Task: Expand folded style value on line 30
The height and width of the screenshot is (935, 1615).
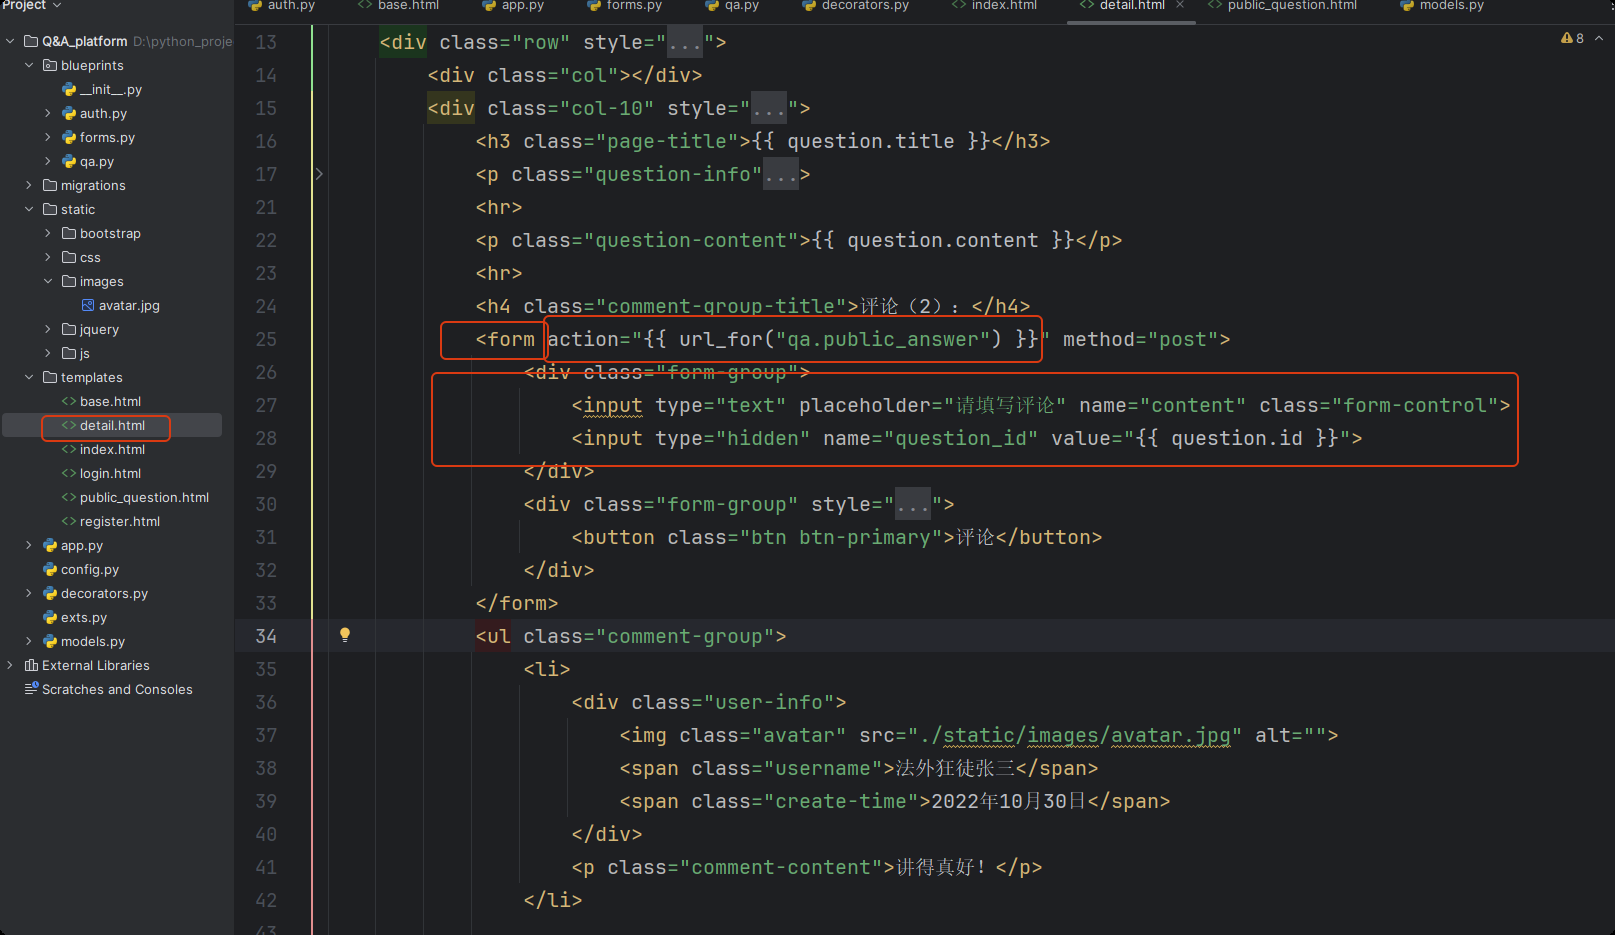Action: [x=913, y=505]
